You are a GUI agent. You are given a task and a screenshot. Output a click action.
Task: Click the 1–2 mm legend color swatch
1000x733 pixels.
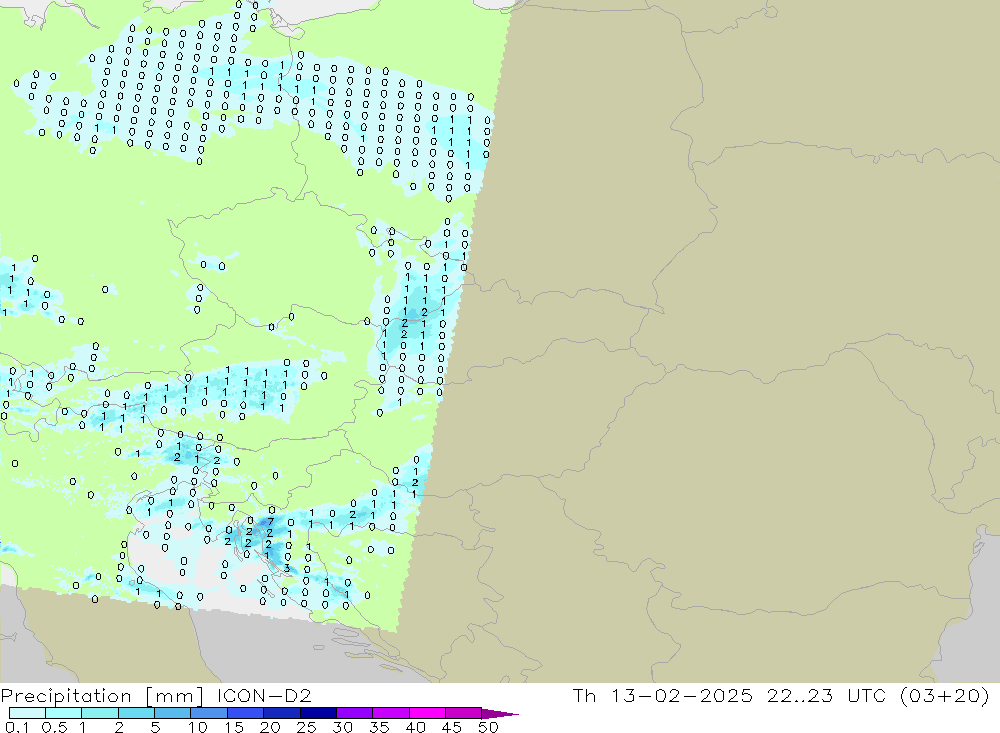click(100, 713)
